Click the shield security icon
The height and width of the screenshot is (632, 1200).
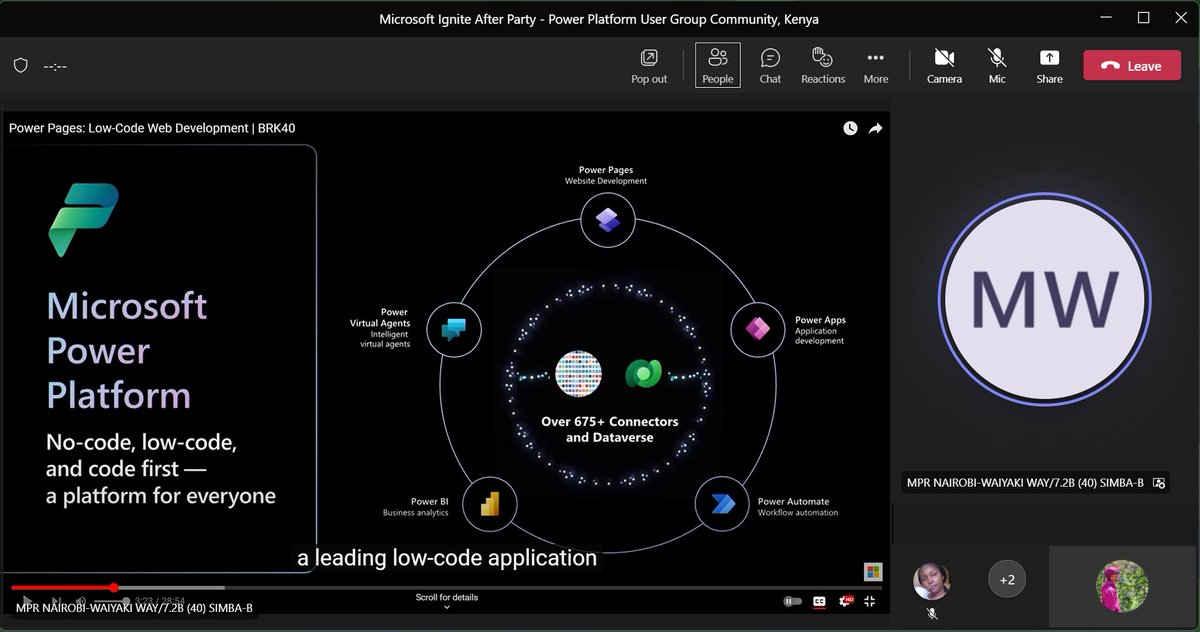tap(20, 66)
